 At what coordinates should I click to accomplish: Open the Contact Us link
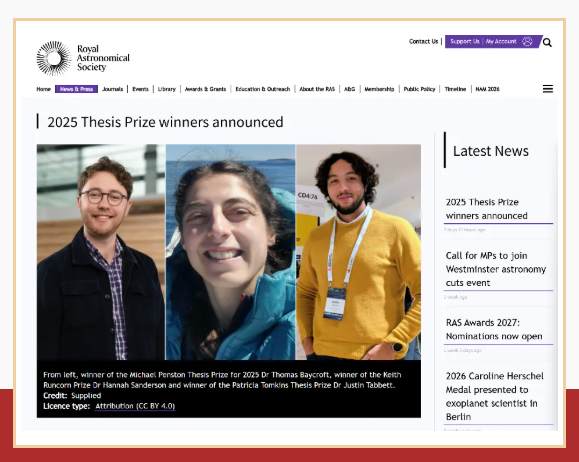423,41
